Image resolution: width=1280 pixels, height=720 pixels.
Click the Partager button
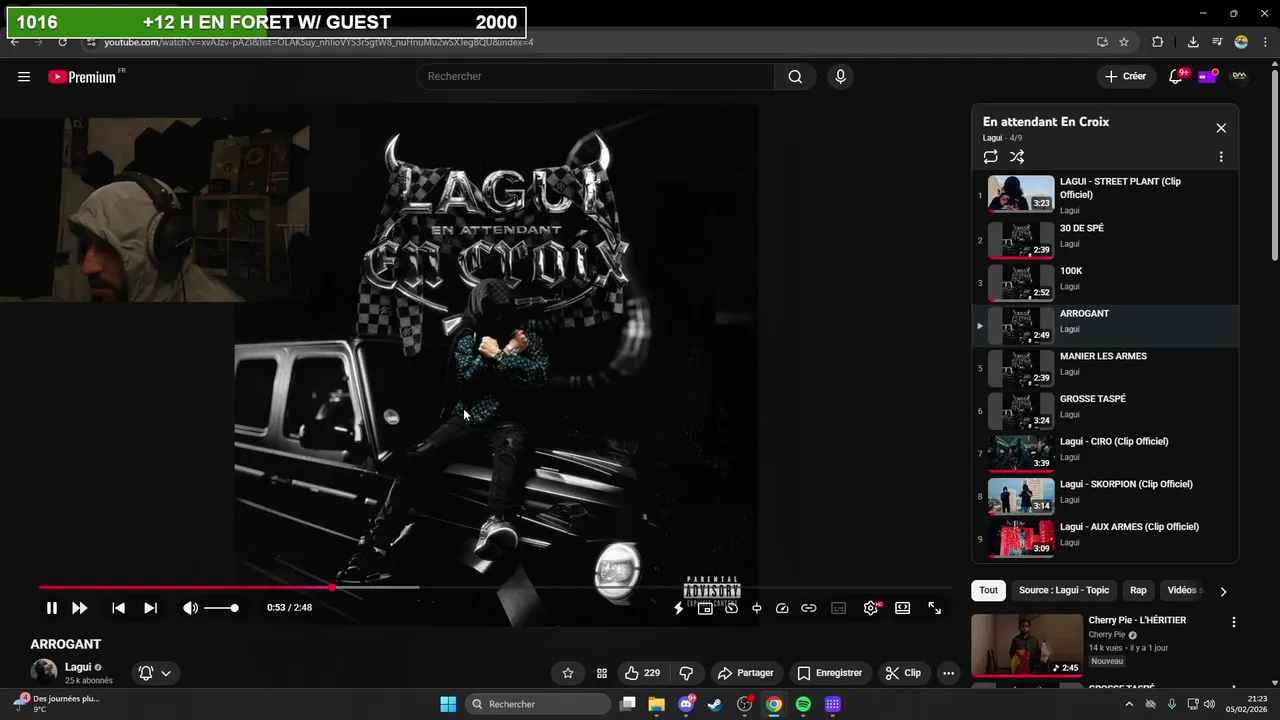click(745, 673)
